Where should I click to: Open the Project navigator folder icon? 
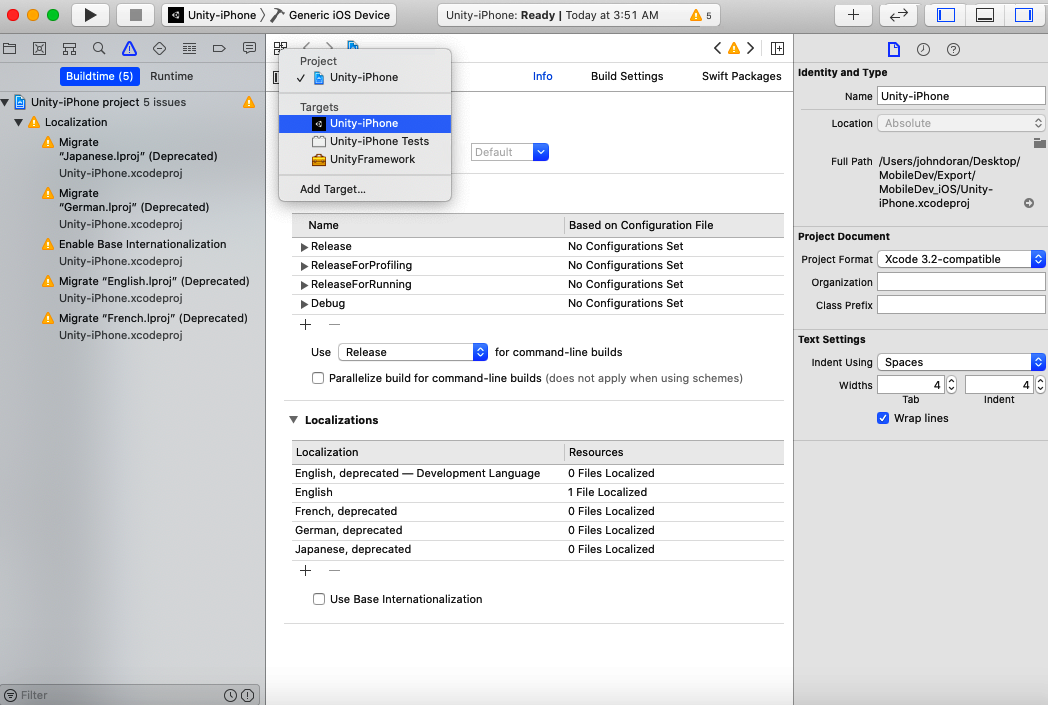[x=10, y=48]
